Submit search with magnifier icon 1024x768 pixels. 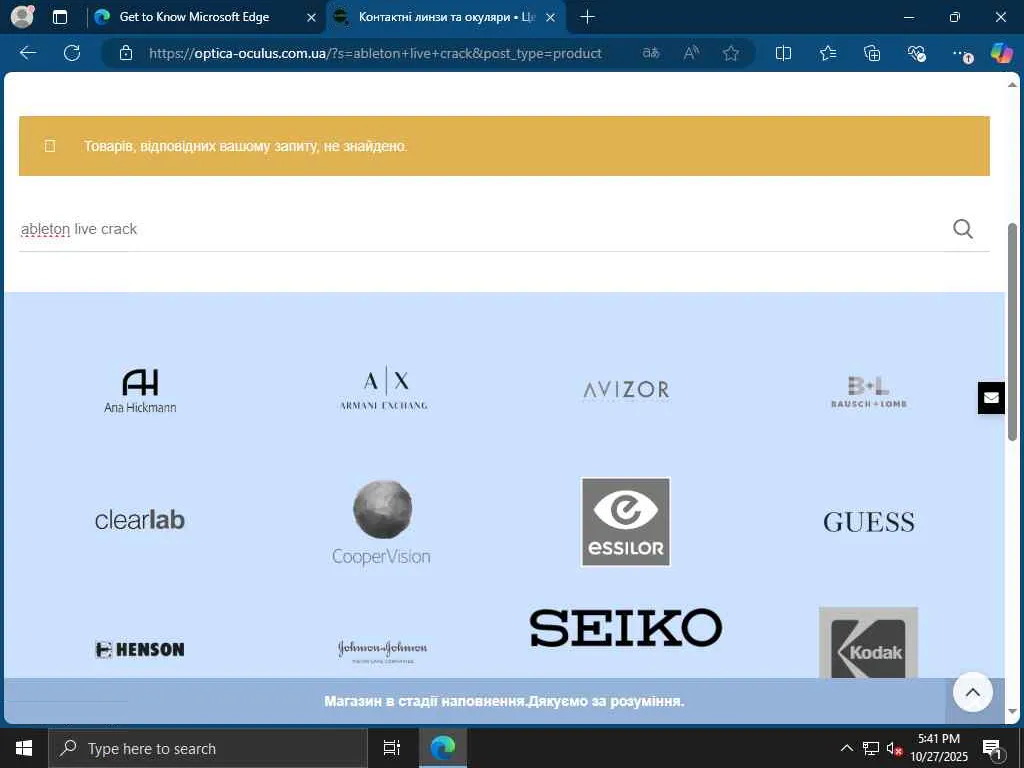coord(963,229)
